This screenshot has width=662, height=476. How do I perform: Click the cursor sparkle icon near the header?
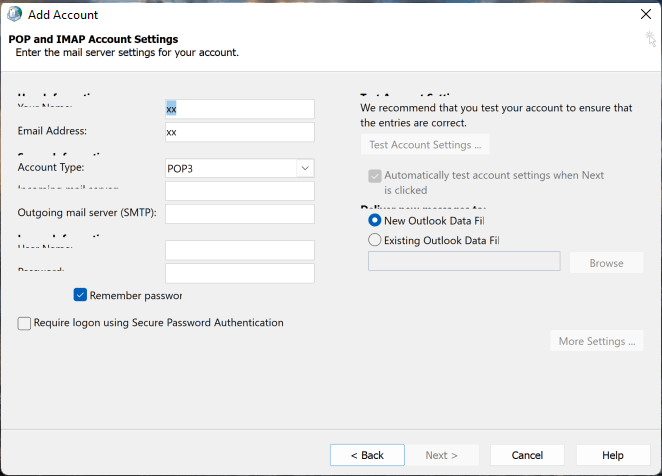tap(651, 39)
